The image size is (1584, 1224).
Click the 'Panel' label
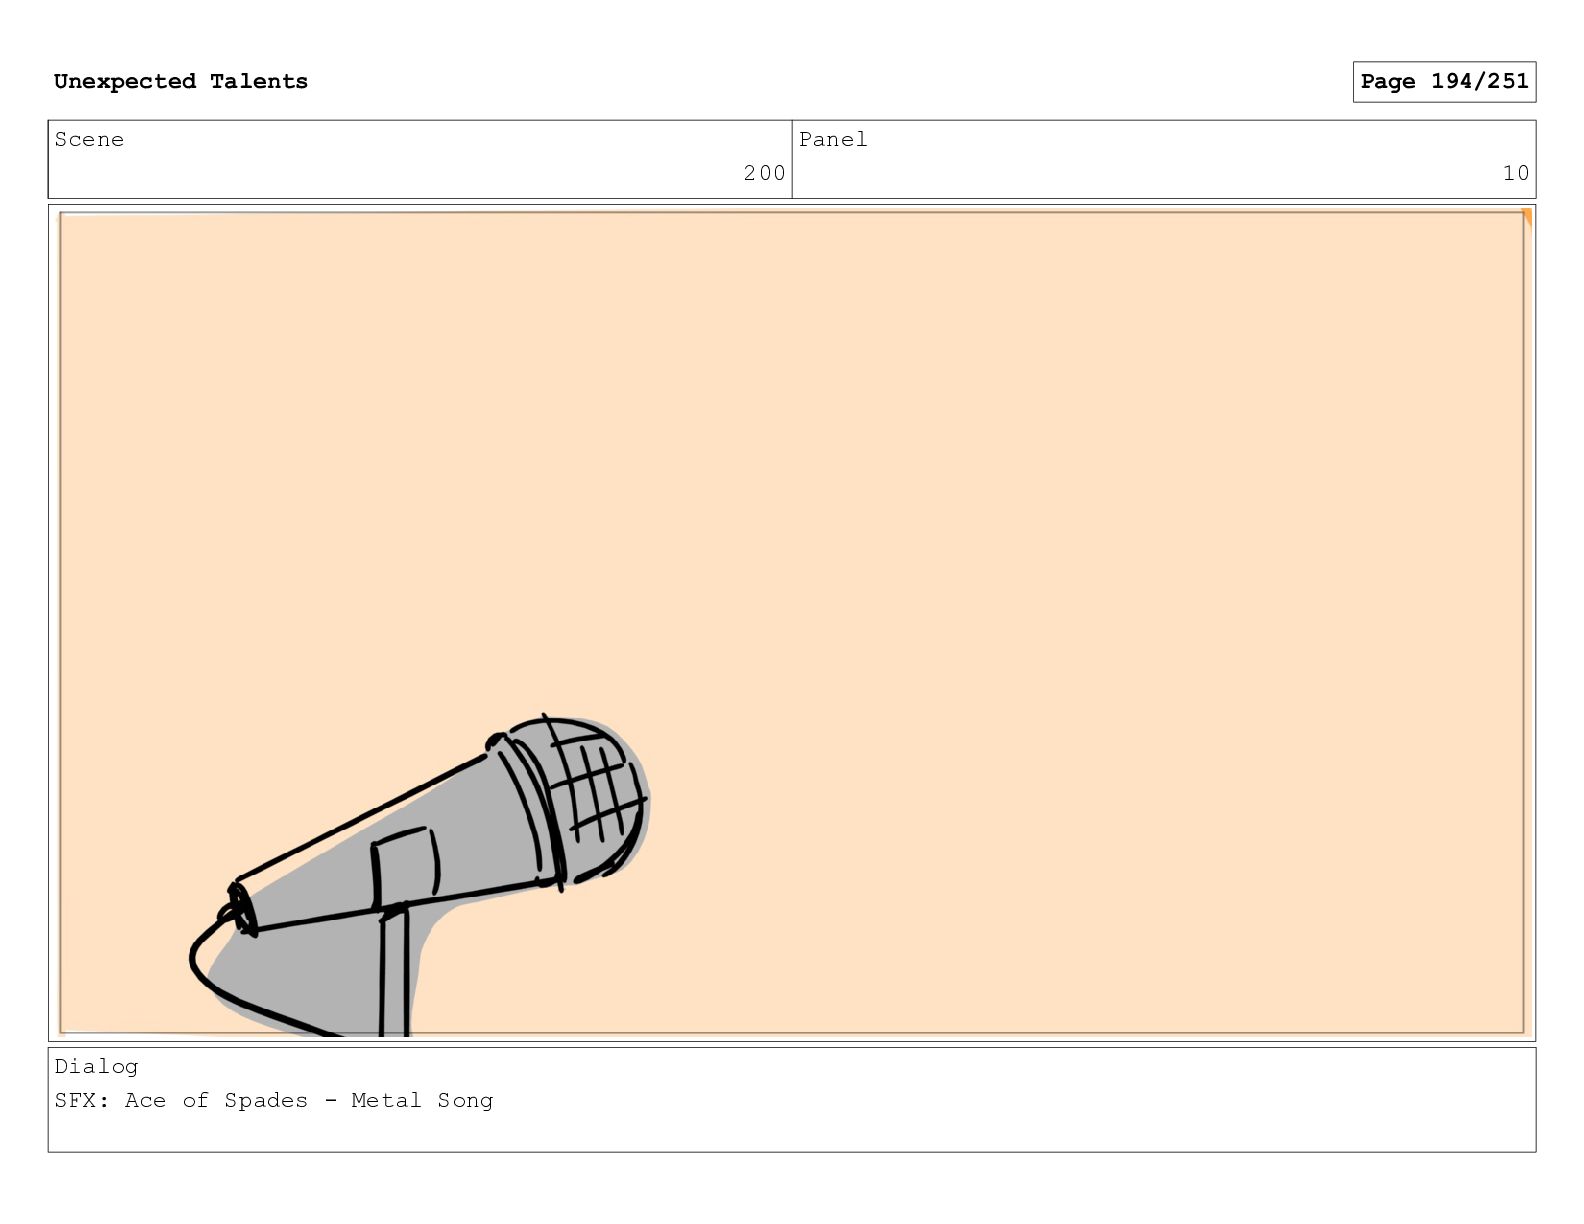(833, 140)
